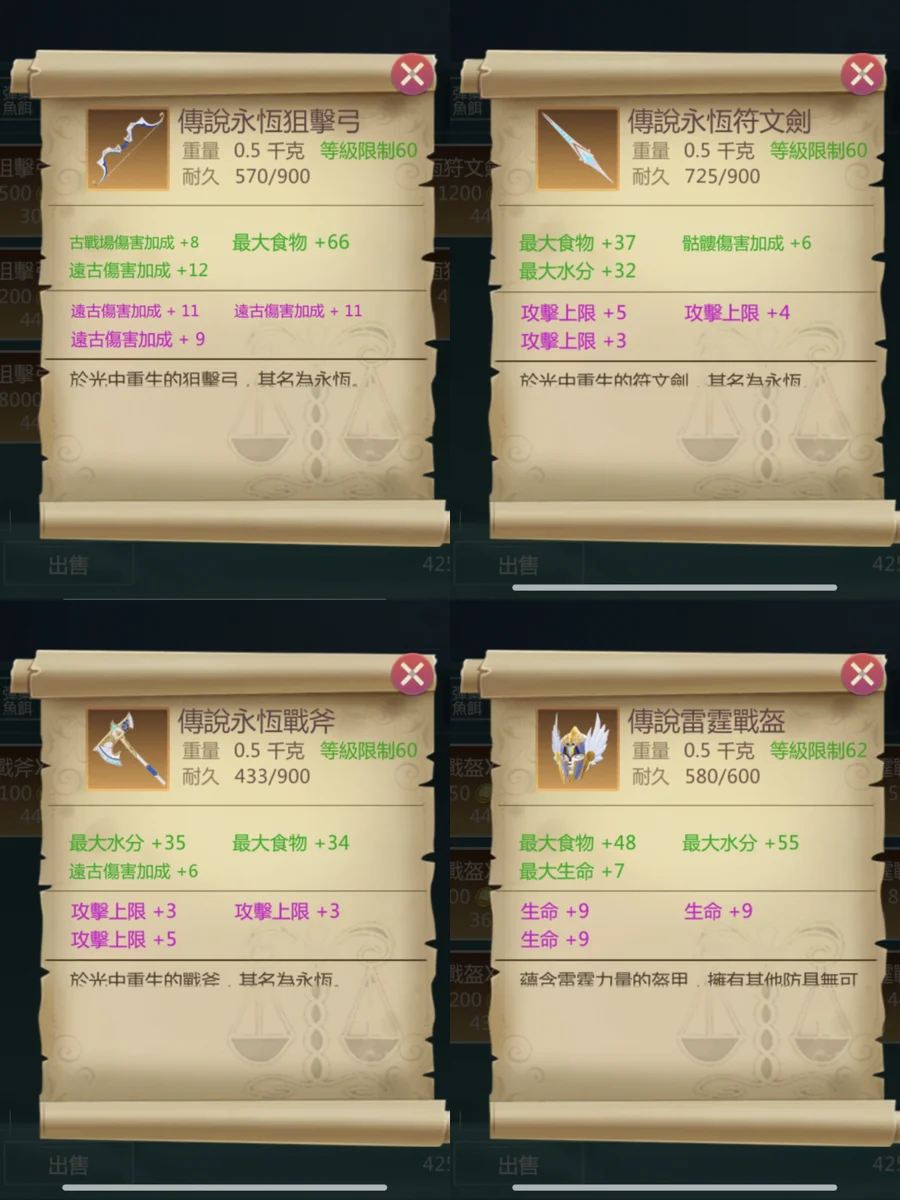
Task: Click the 出售 button under the axe panel
Action: (68, 1165)
